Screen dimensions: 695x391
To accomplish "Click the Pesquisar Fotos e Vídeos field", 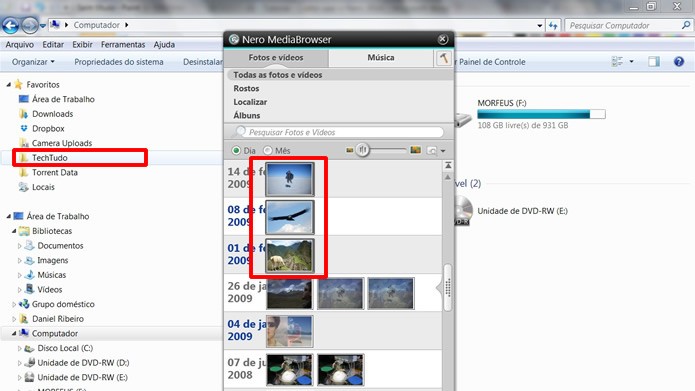I will 338,132.
